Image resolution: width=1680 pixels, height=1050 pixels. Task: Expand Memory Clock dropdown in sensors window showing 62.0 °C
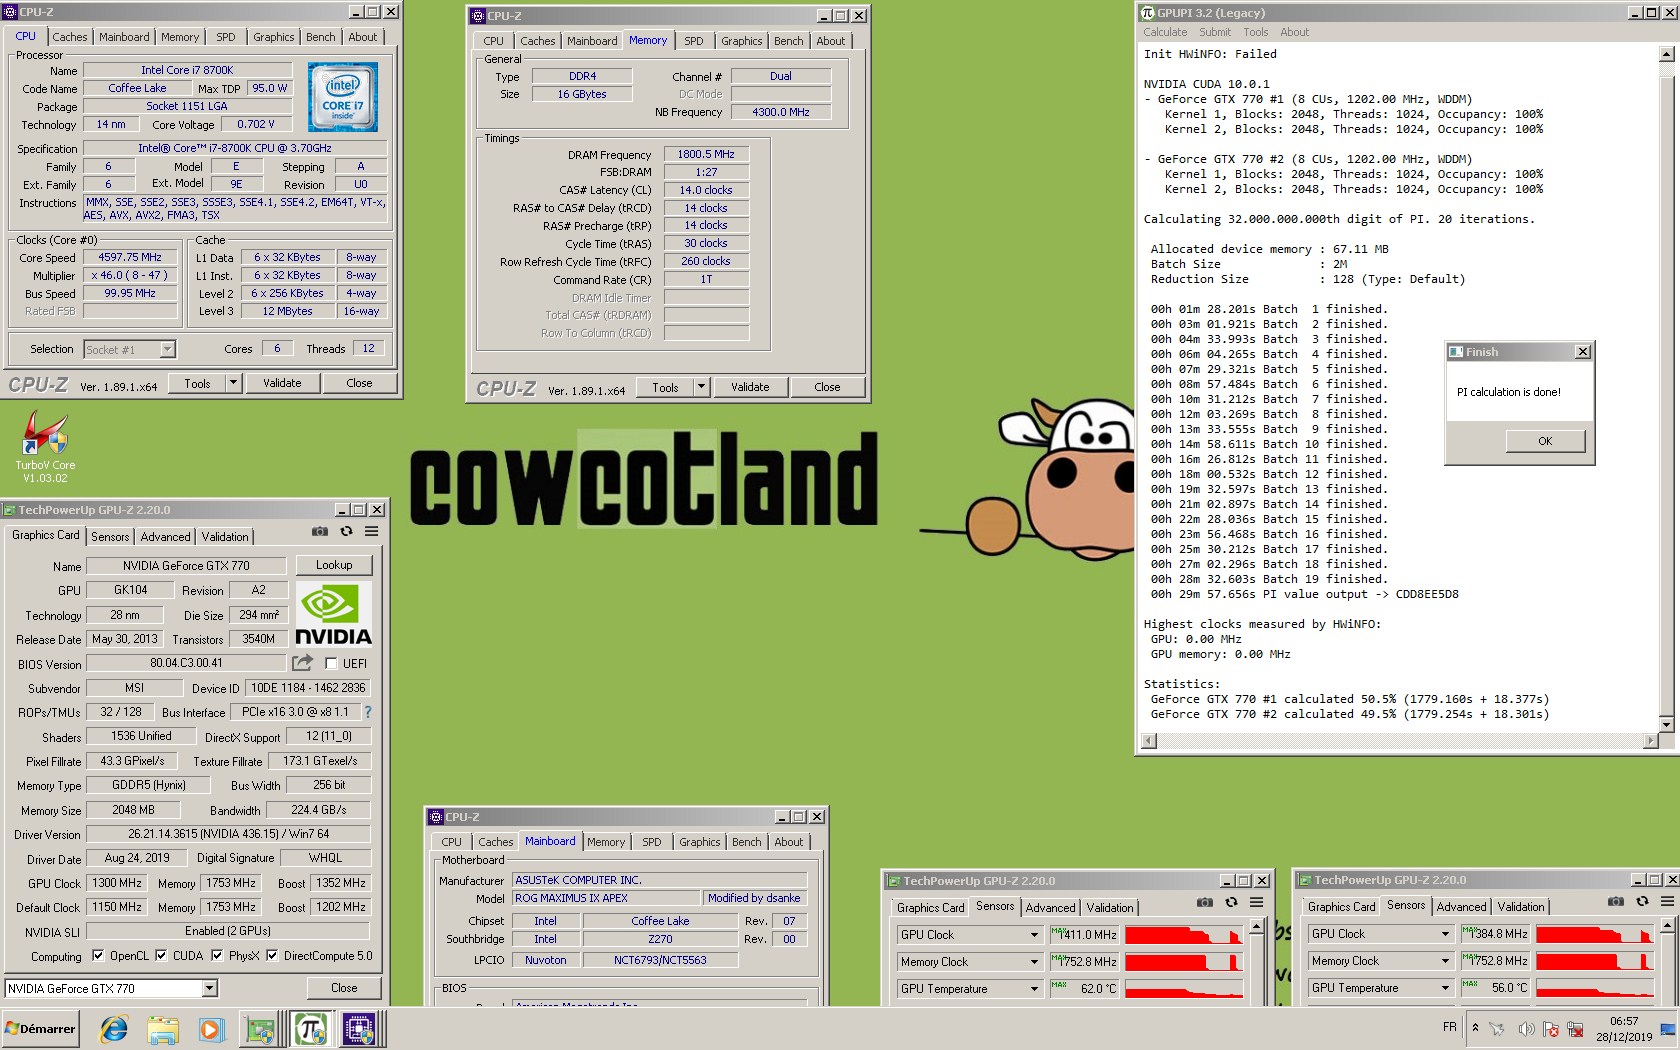[1034, 962]
